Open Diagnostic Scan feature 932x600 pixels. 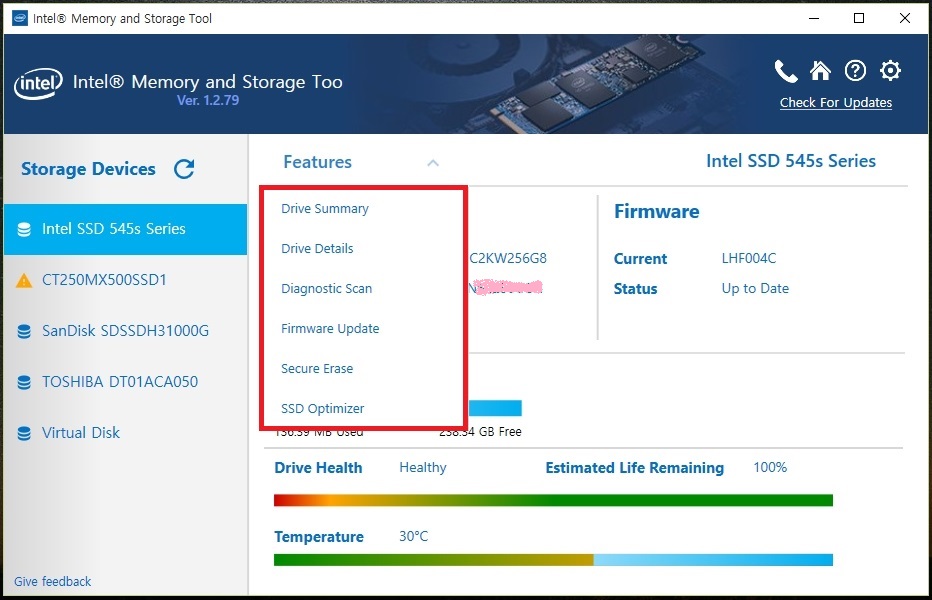point(326,288)
